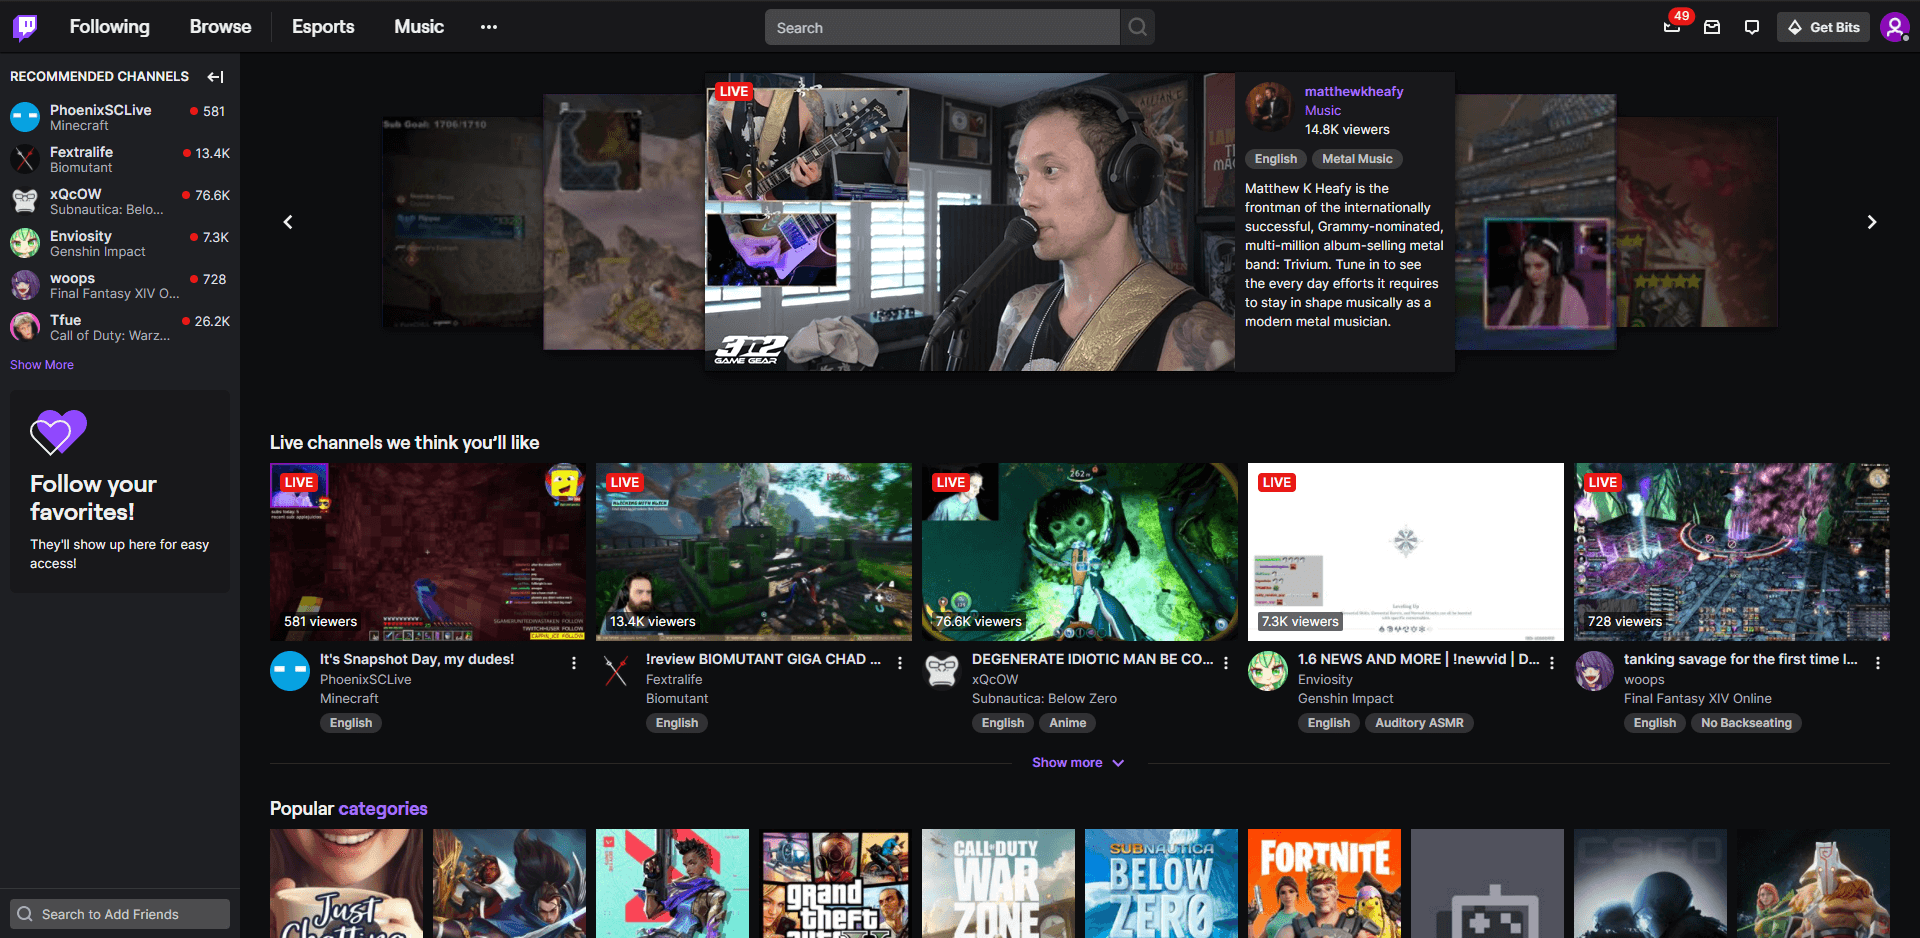1920x938 pixels.
Task: Open Tfue avatar in sidebar
Action: coord(25,327)
